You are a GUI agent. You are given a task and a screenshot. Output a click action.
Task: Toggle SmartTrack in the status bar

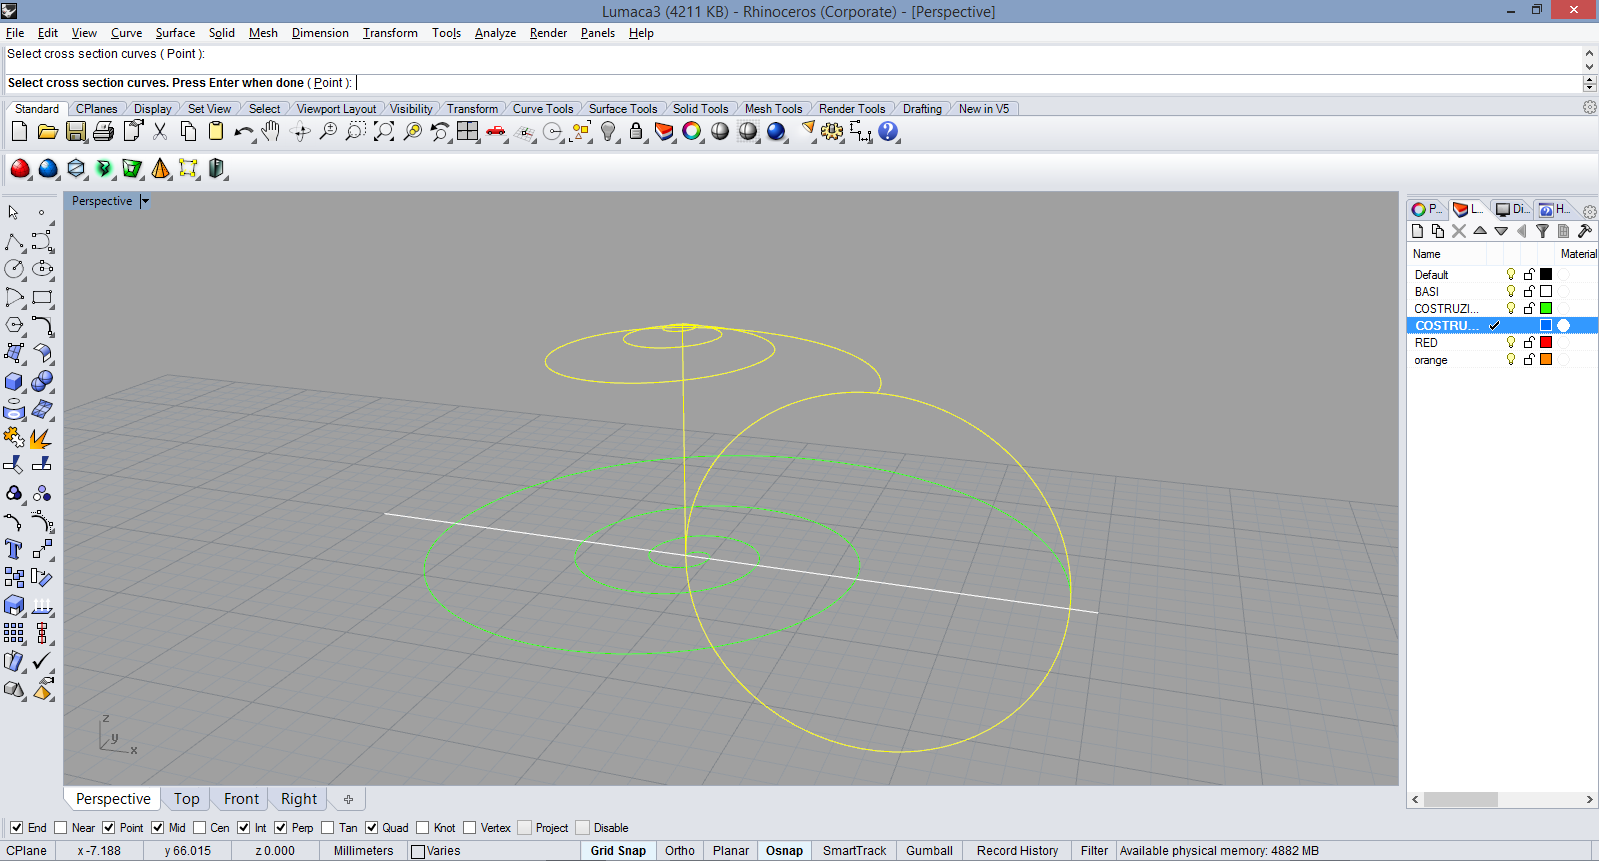(854, 851)
